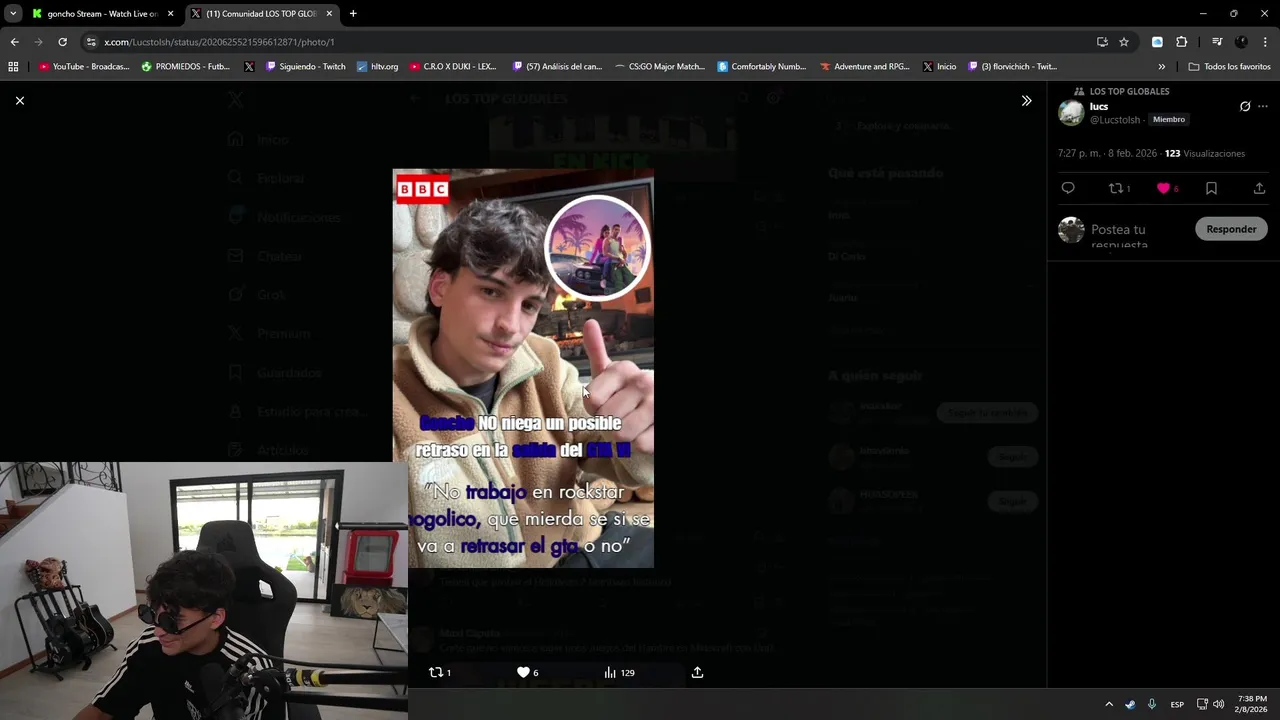
Task: Show hidden bookmarks overflow chevron
Action: (1161, 66)
